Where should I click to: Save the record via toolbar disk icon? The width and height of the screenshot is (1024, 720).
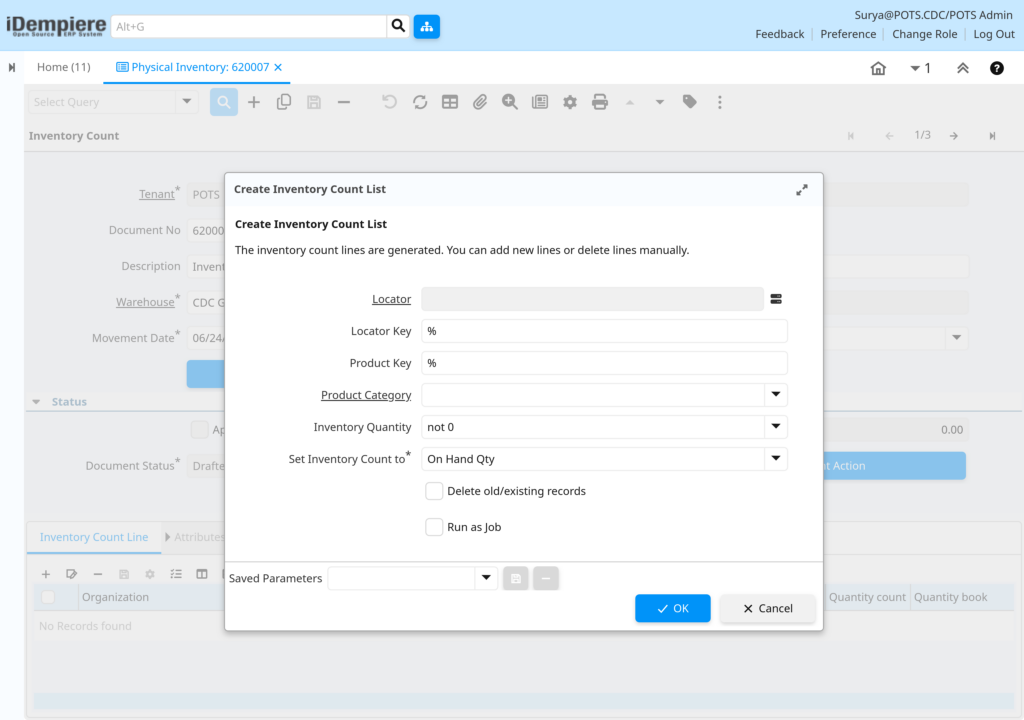pos(314,102)
